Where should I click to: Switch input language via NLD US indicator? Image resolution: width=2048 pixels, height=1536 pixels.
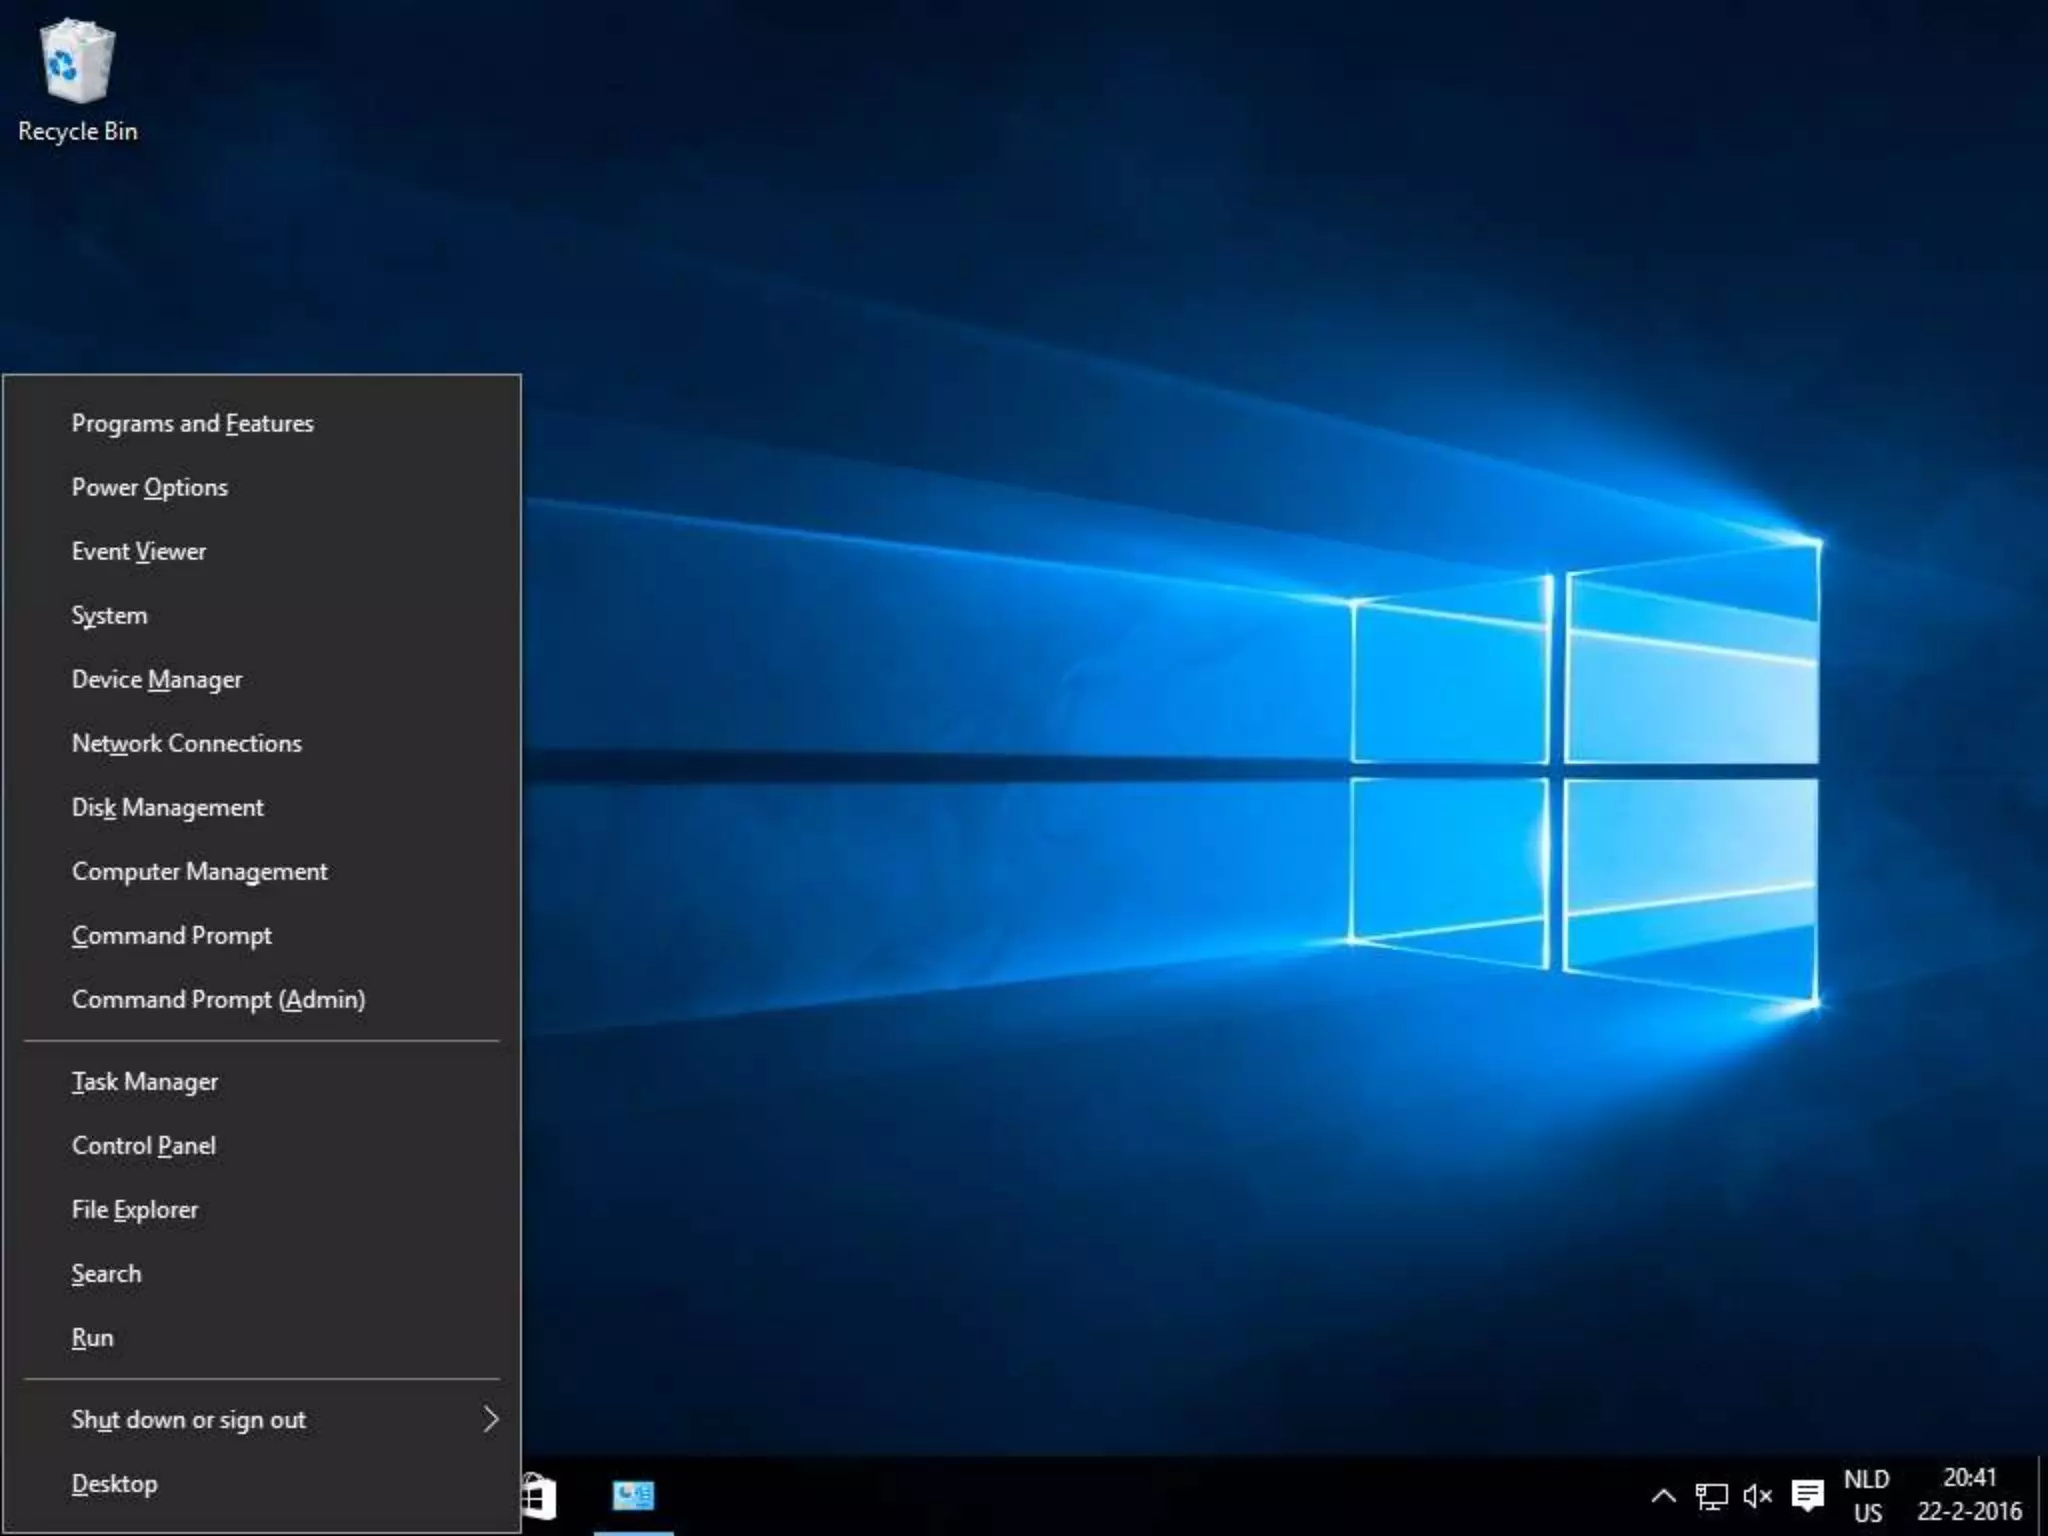[x=1867, y=1496]
